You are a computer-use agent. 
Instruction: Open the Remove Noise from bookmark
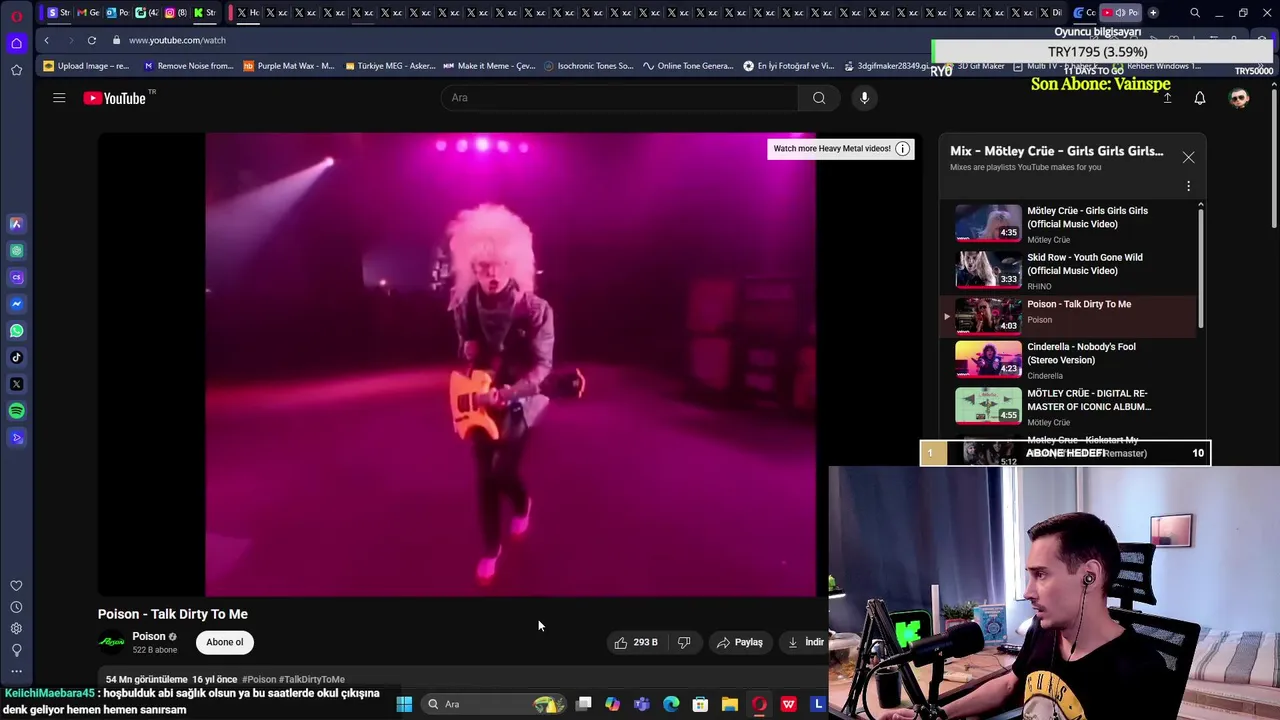pos(188,66)
